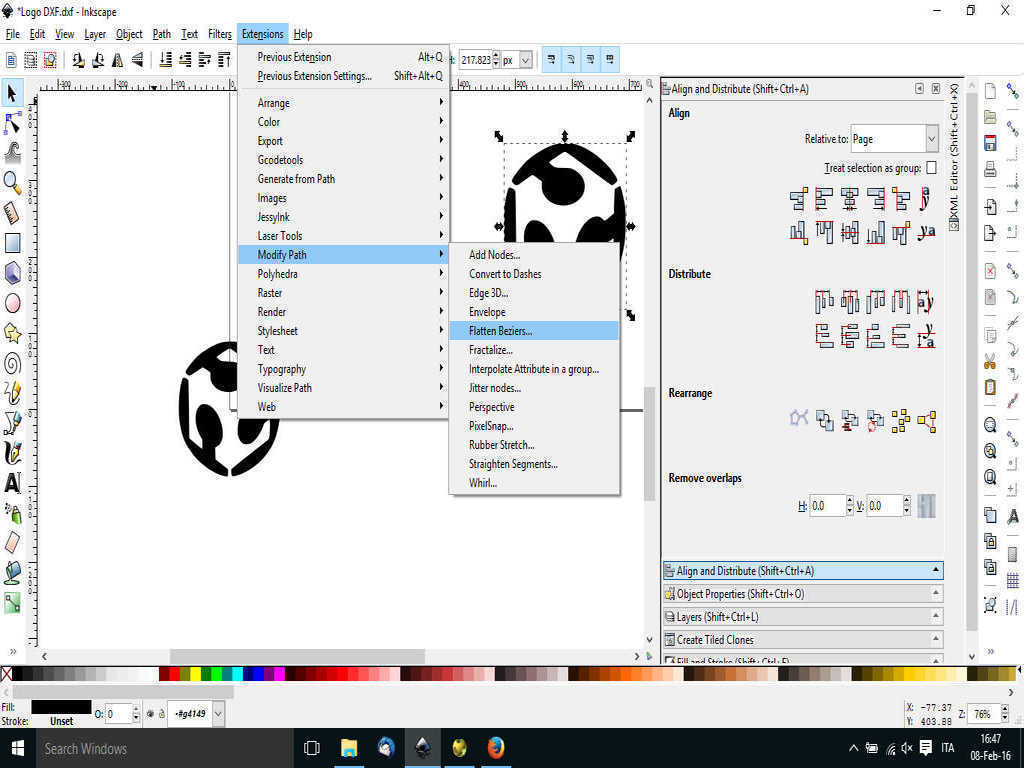Select the Measure ruler tool
Screen dimensions: 1024x768
click(x=12, y=213)
